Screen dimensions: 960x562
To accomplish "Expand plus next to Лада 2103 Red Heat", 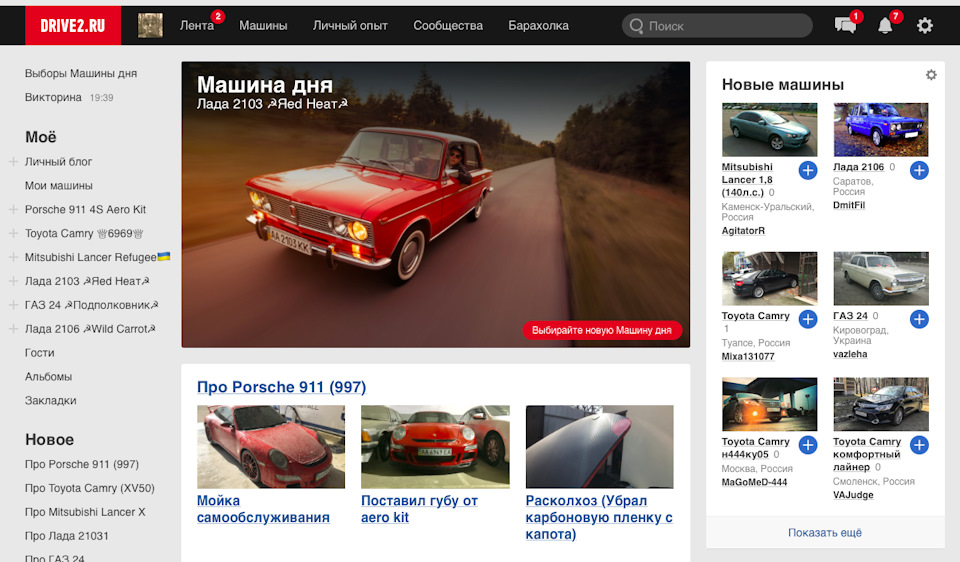I will (x=13, y=281).
